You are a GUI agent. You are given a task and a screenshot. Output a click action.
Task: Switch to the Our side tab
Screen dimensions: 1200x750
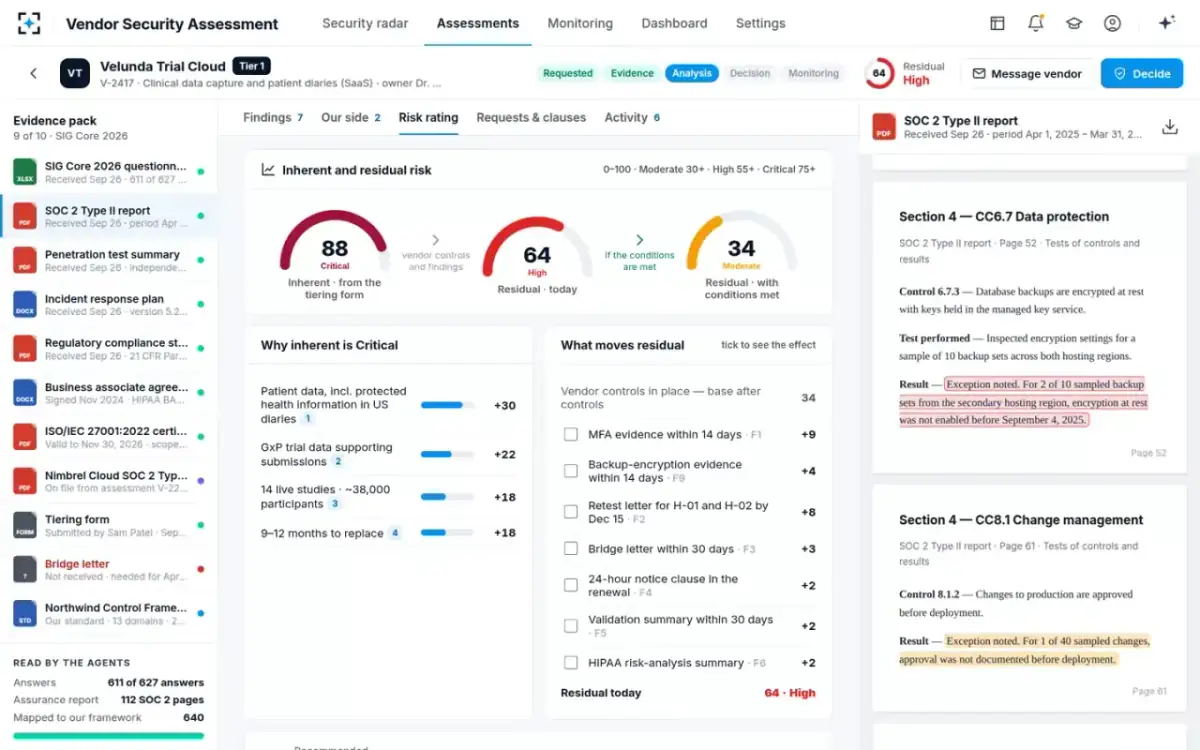351,117
